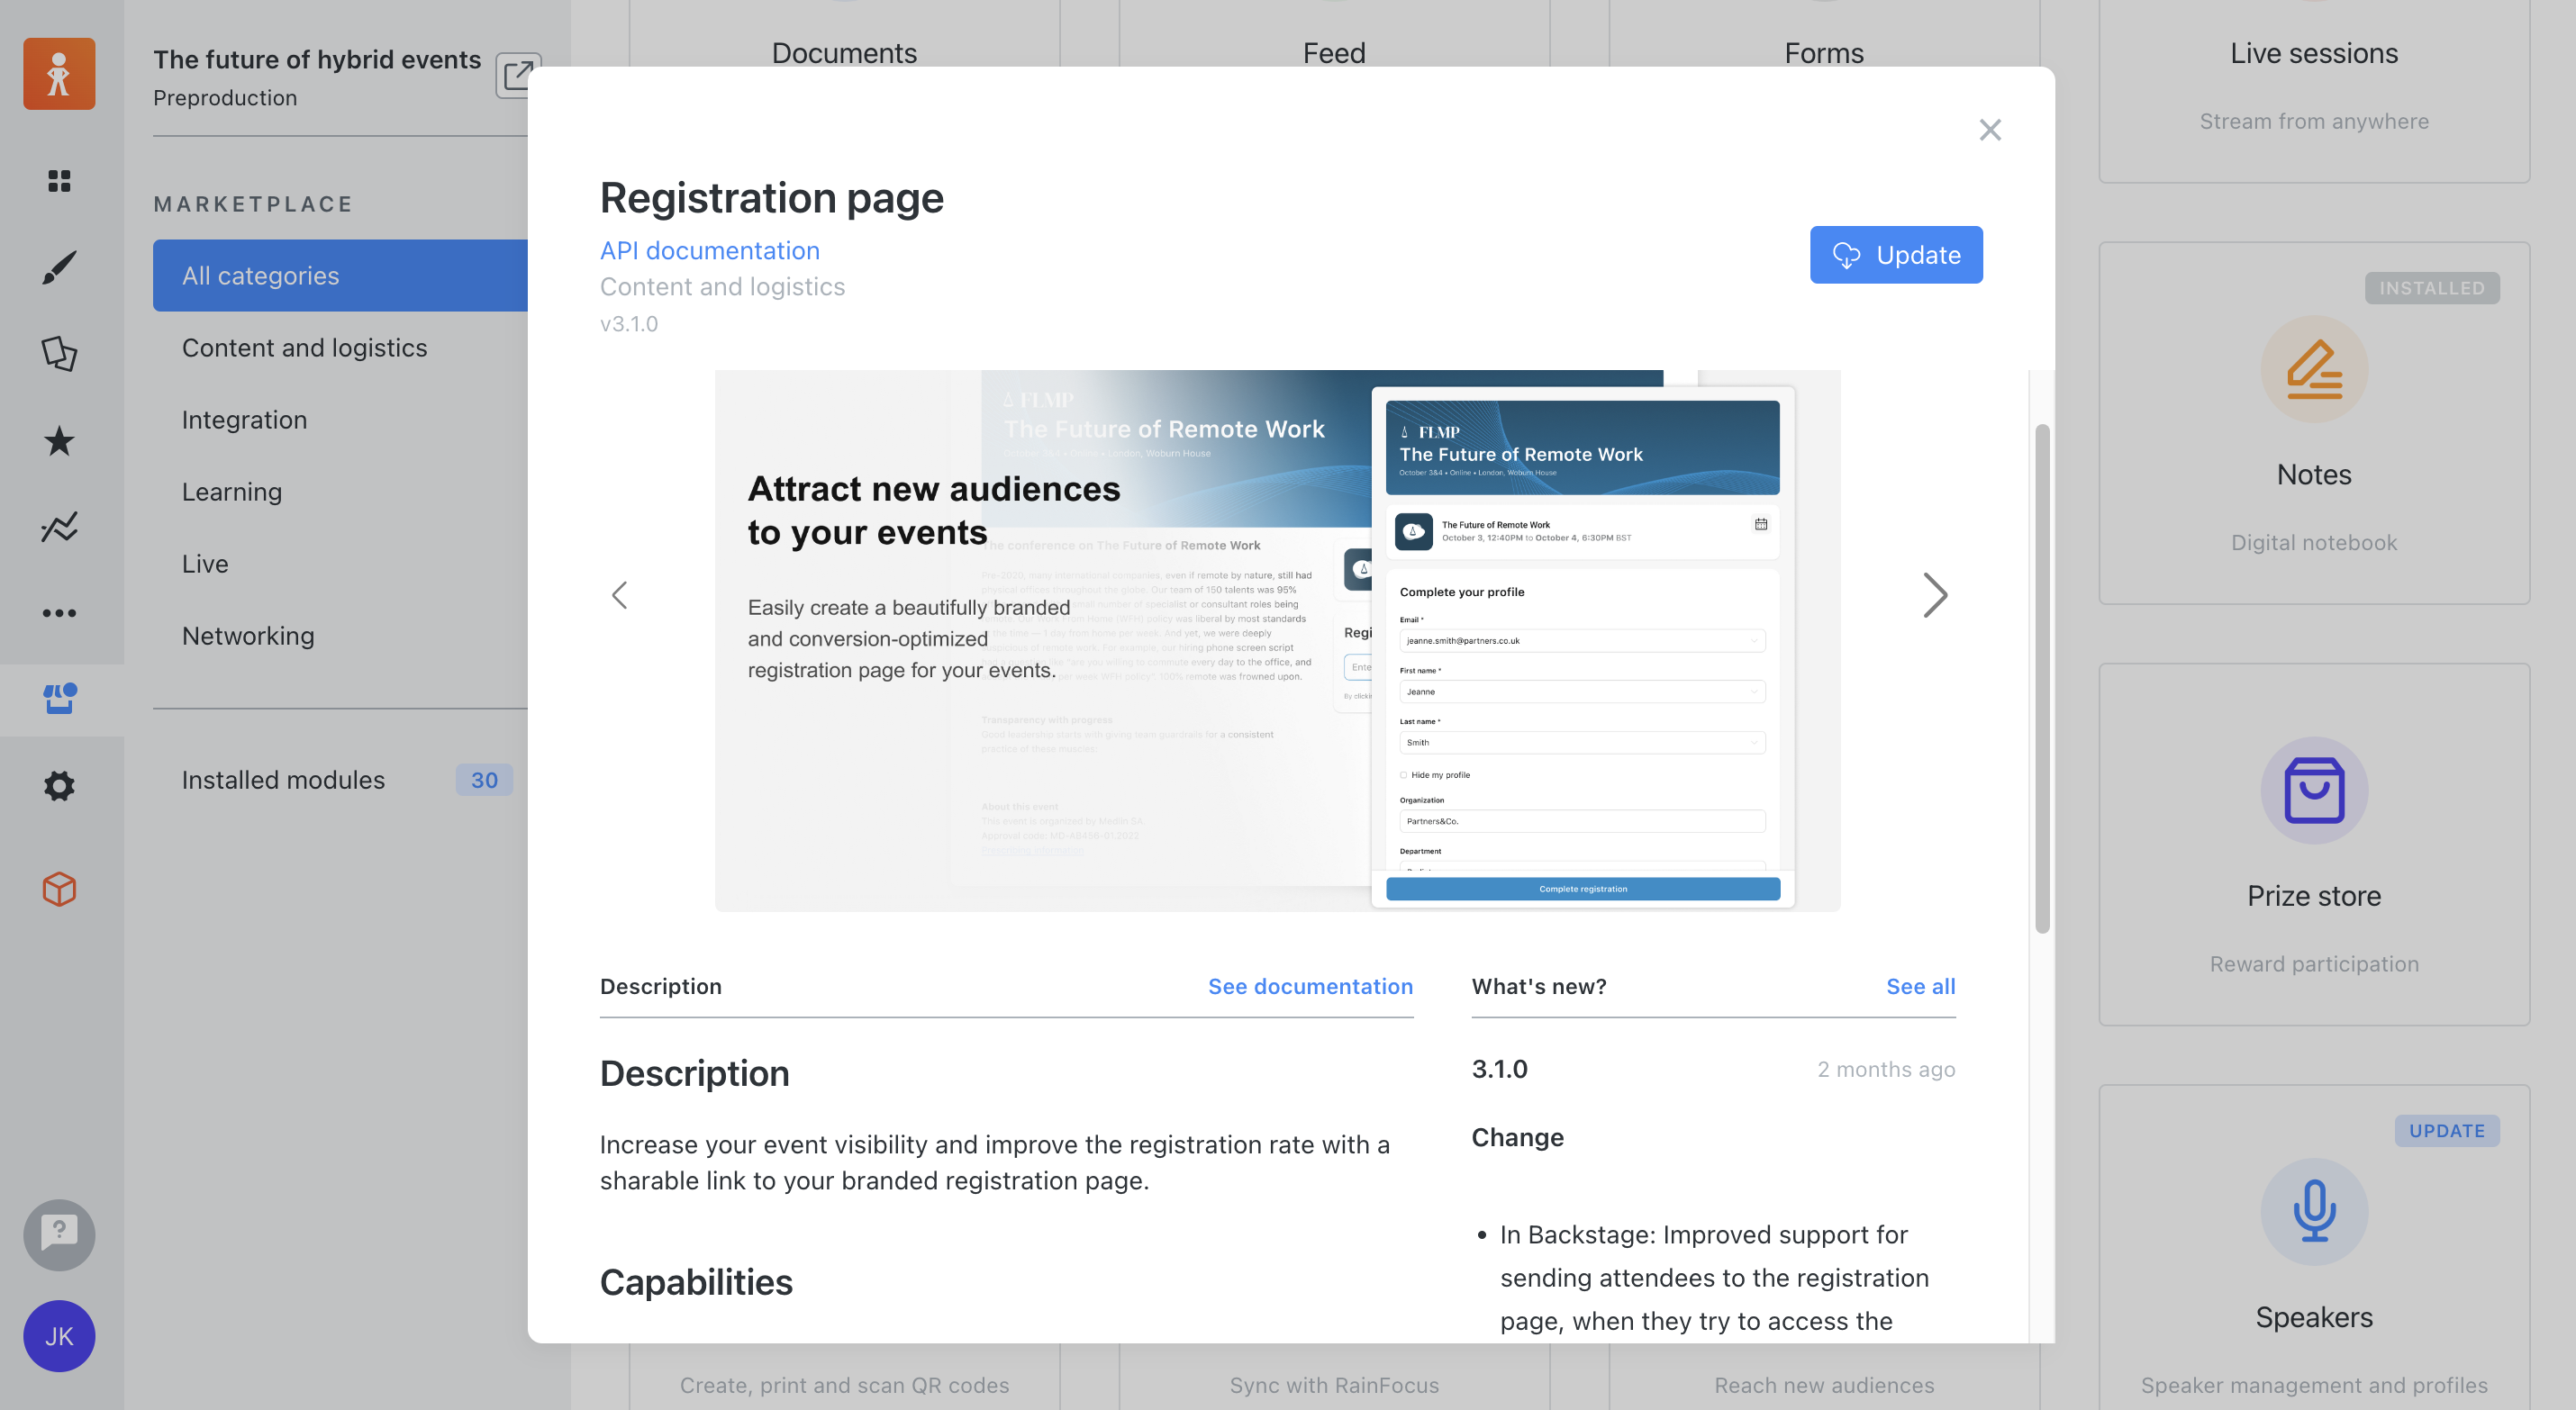Switch to the Integration category
2576x1410 pixels.
(x=245, y=419)
